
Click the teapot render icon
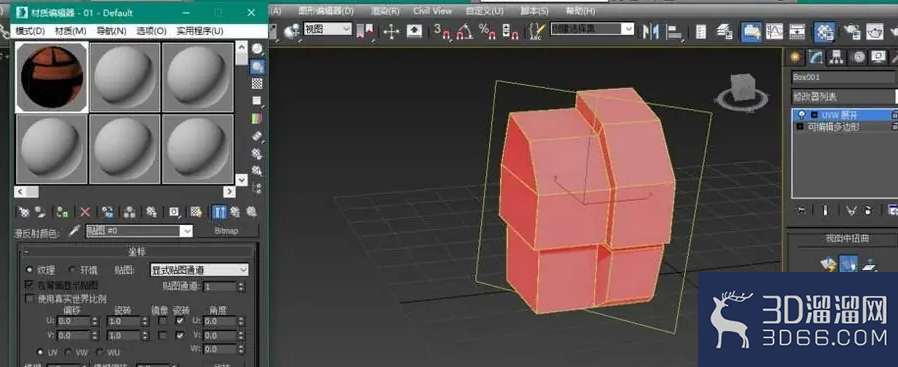point(874,31)
